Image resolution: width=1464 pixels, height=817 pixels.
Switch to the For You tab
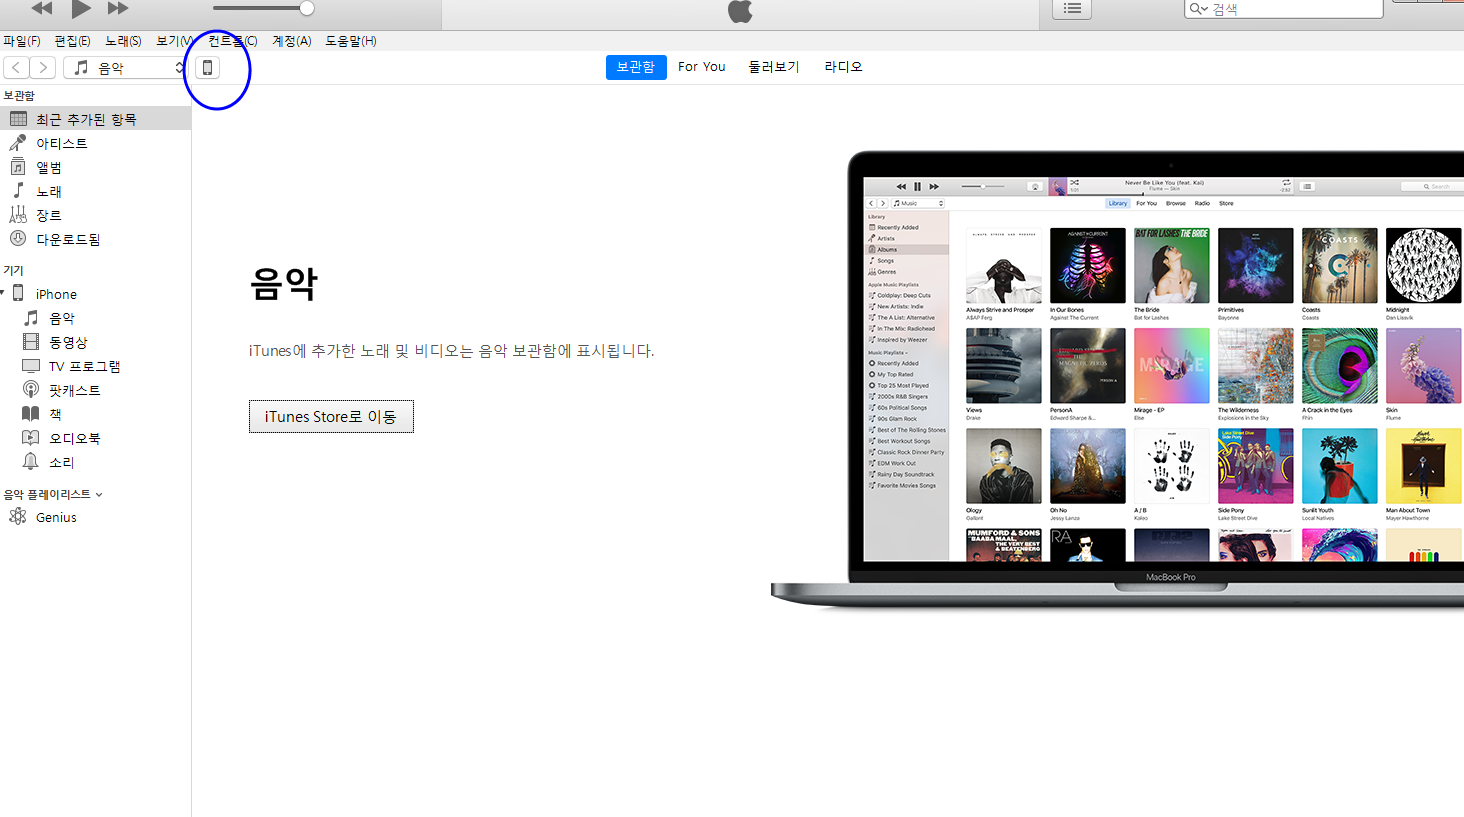click(x=702, y=67)
